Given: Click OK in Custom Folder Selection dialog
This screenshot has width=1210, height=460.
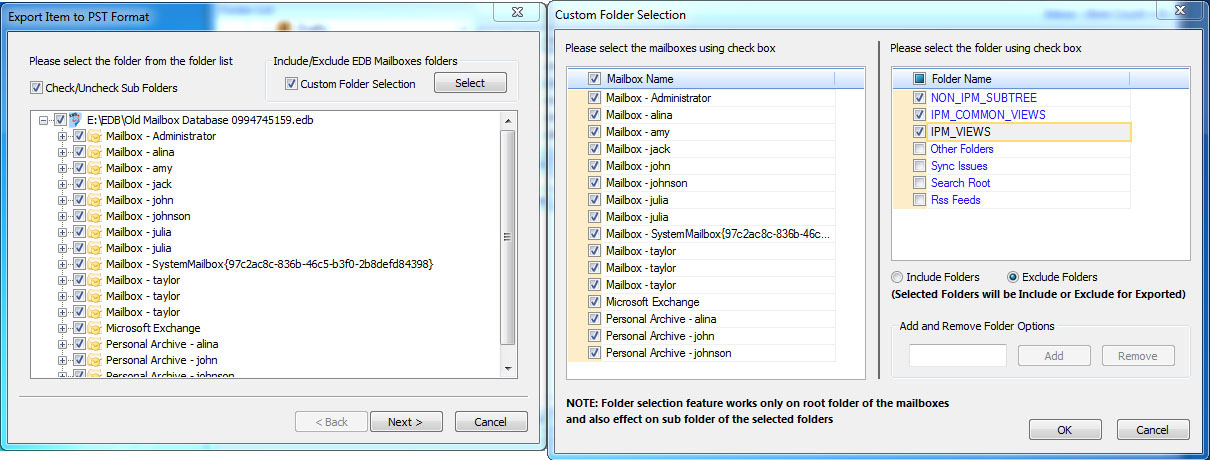Looking at the screenshot, I should coord(1065,430).
